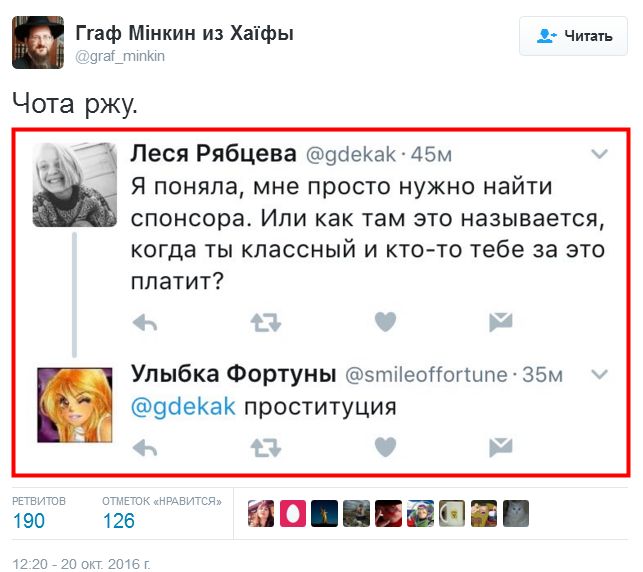Image resolution: width=643 pixels, height=572 pixels.
Task: Send Леся Рябцева's tweet by direct message
Action: [x=500, y=321]
